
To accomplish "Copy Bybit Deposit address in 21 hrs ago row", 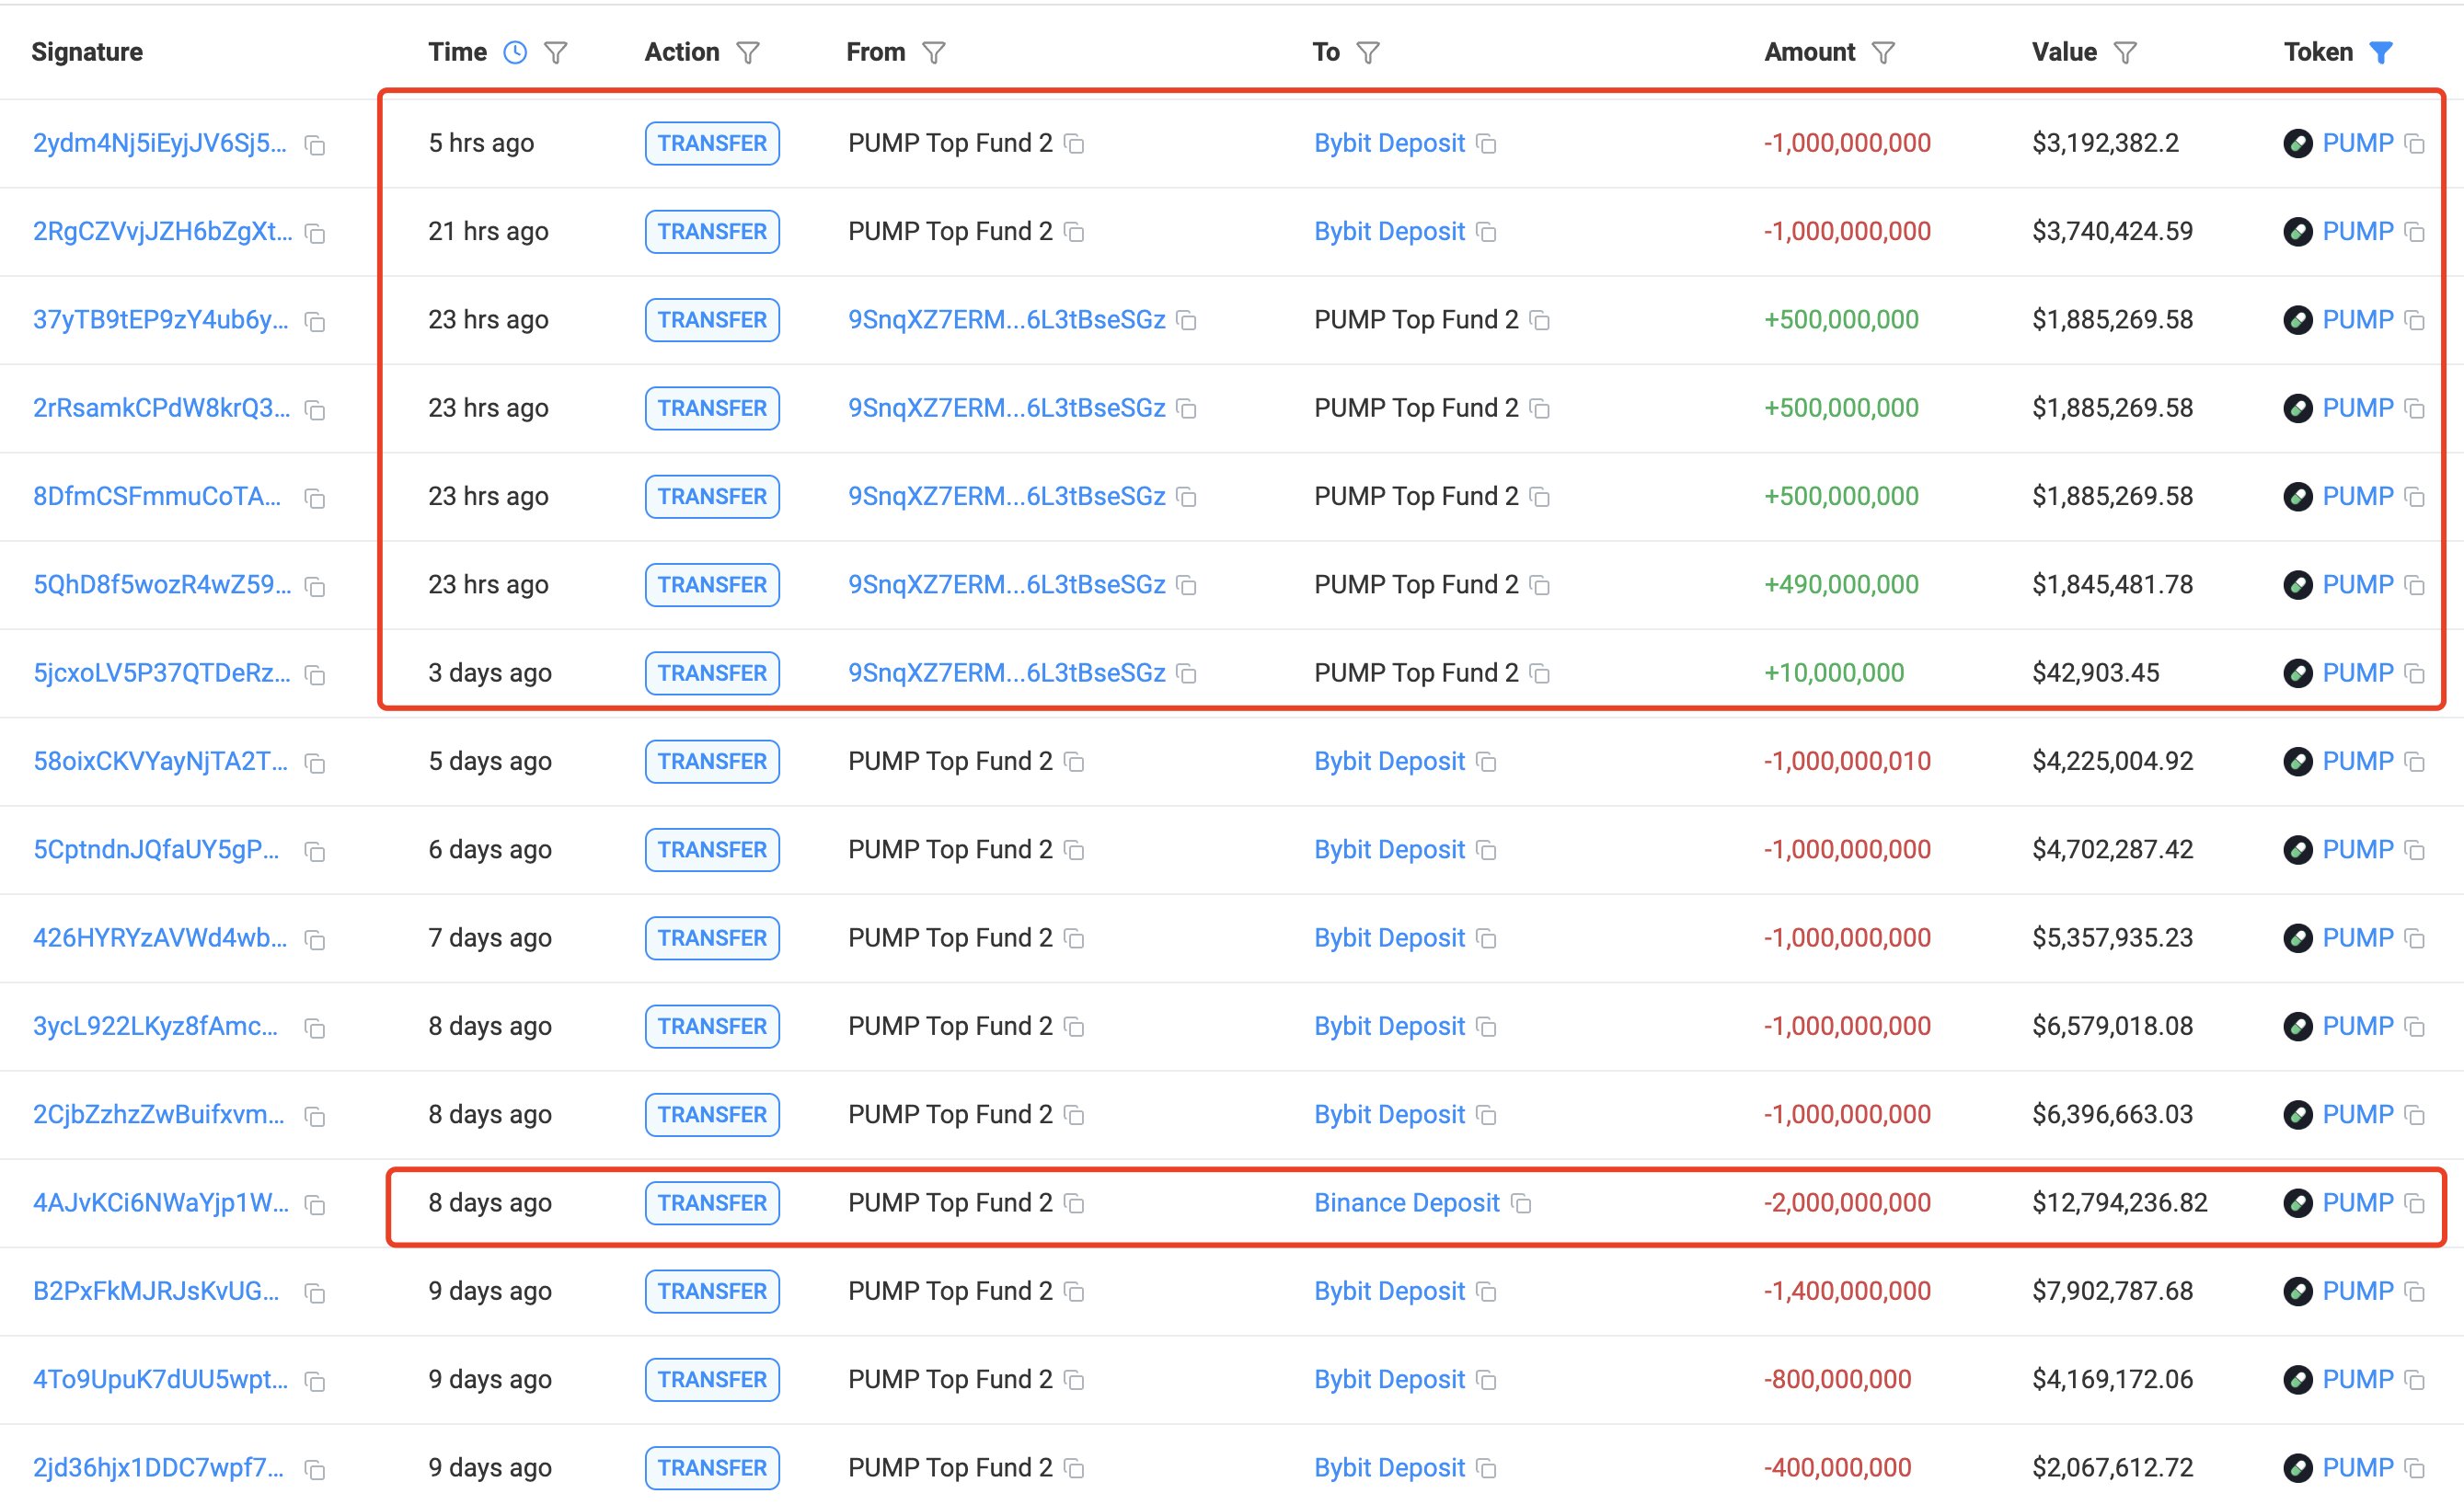I will (1487, 232).
